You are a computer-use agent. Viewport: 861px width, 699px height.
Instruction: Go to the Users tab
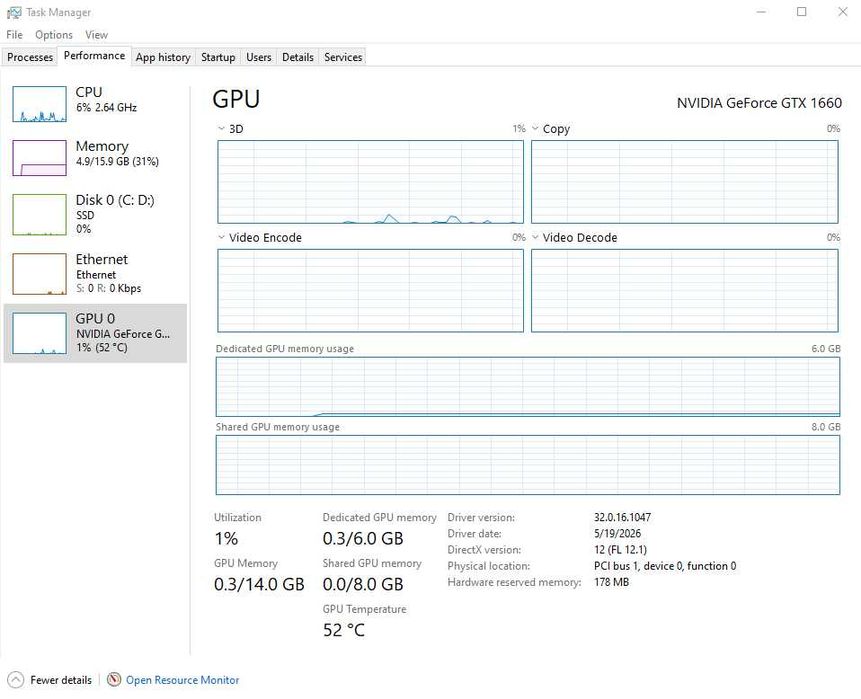coord(259,57)
